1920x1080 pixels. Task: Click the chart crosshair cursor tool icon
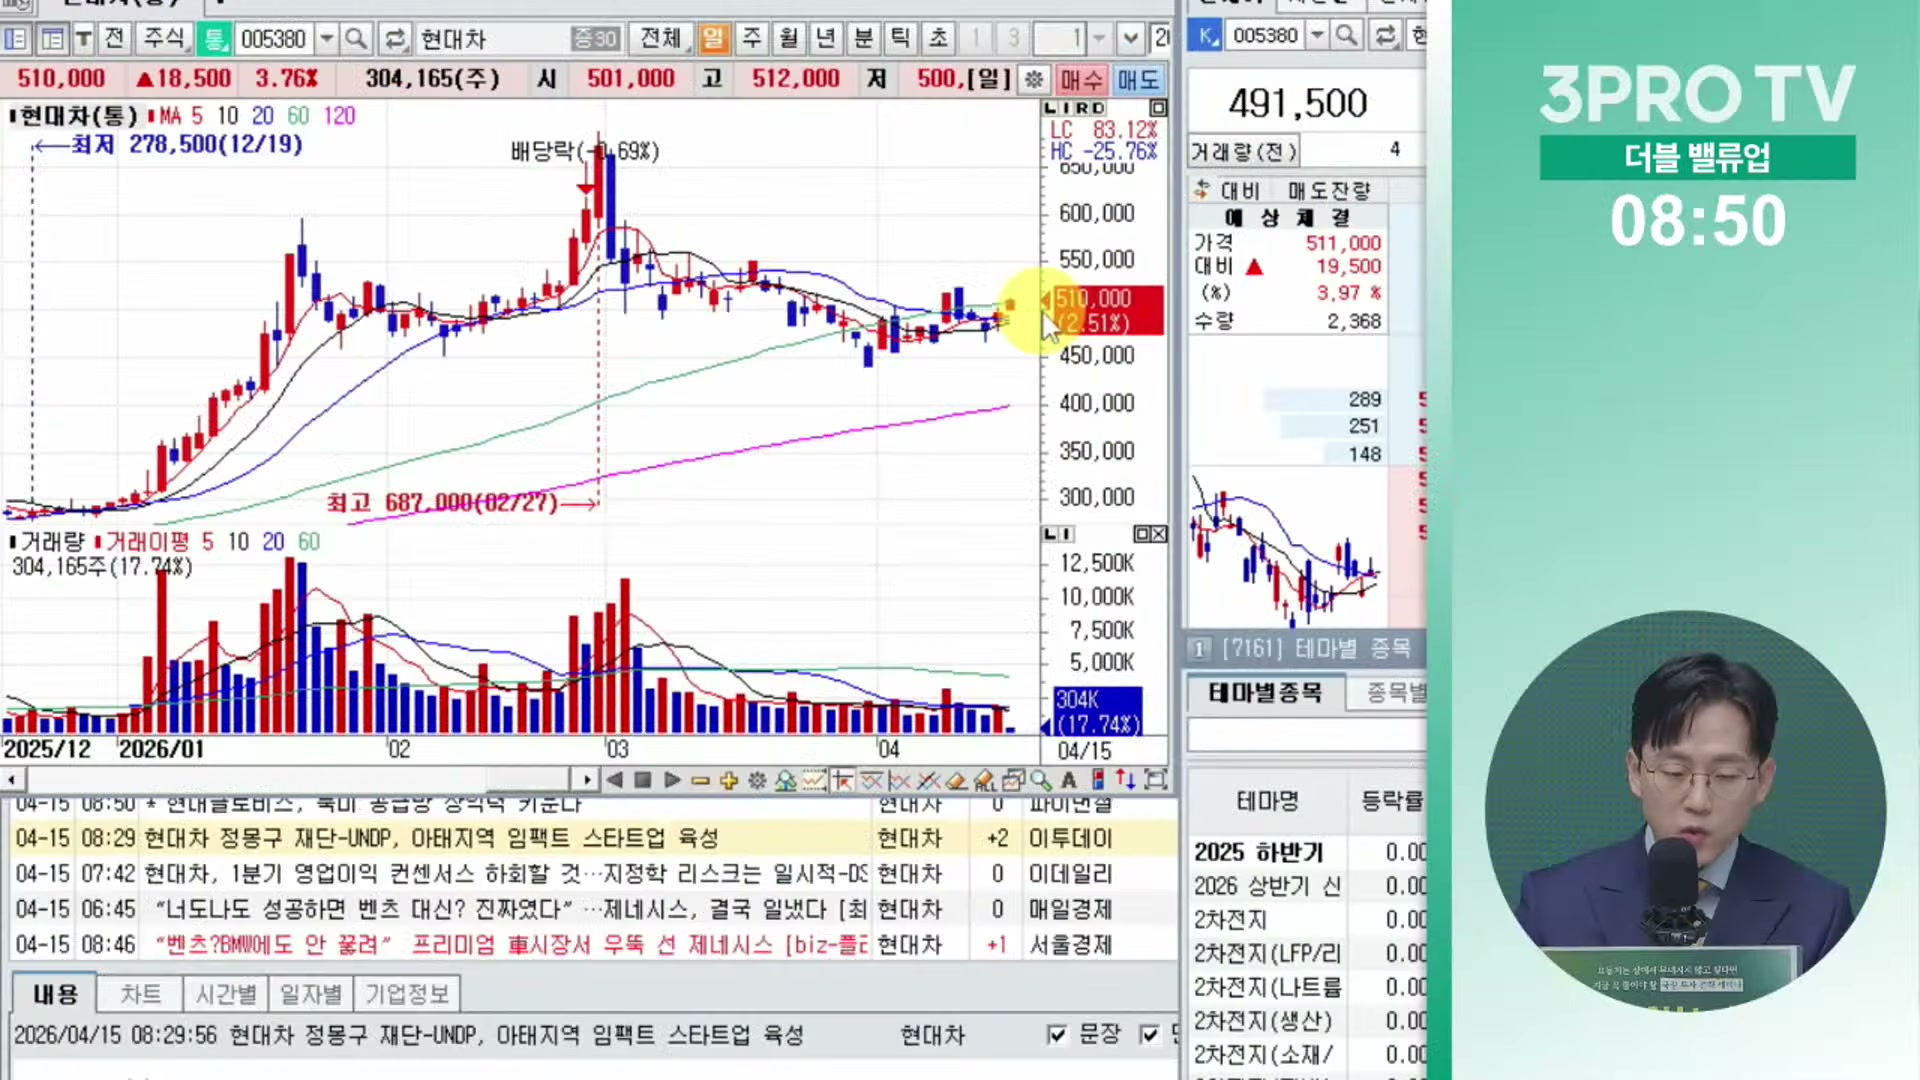(842, 780)
